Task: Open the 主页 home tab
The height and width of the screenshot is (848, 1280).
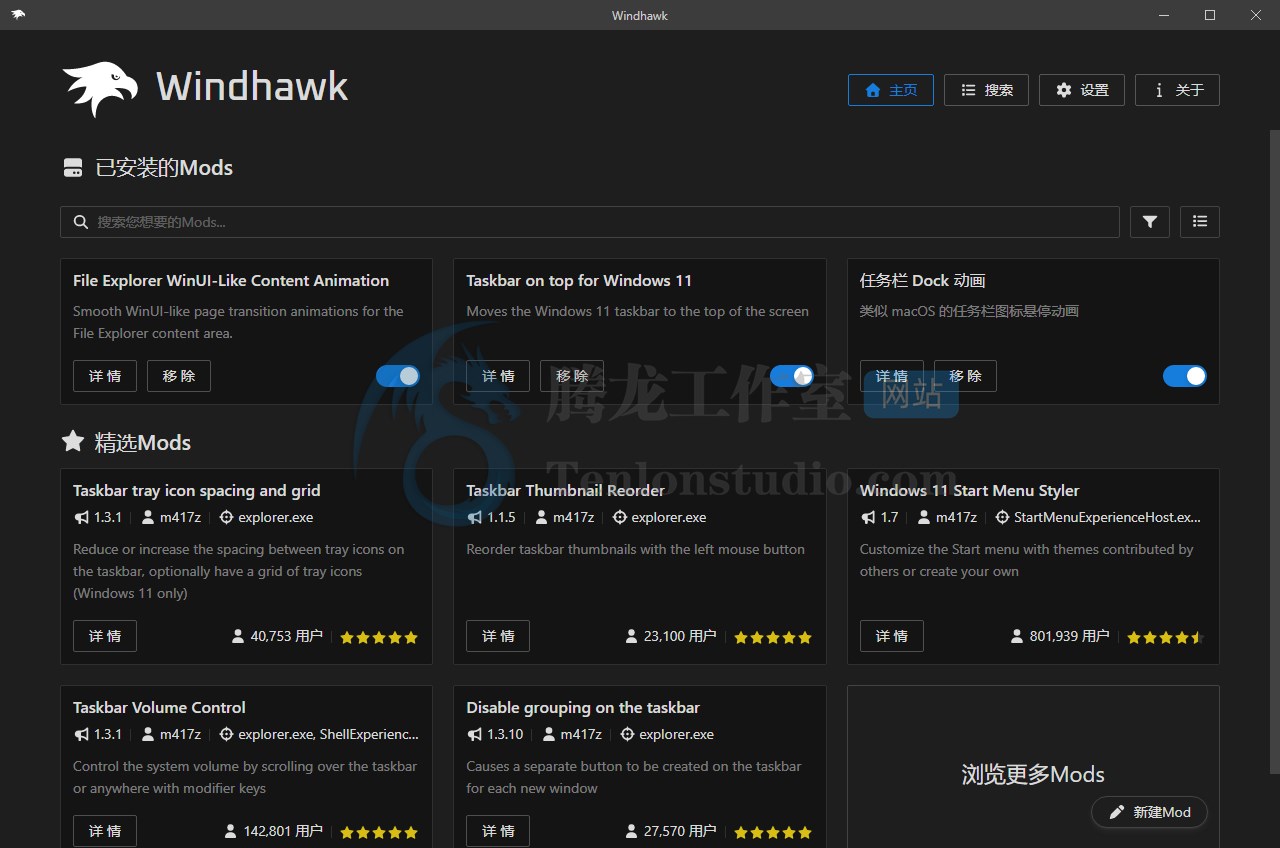Action: [891, 90]
